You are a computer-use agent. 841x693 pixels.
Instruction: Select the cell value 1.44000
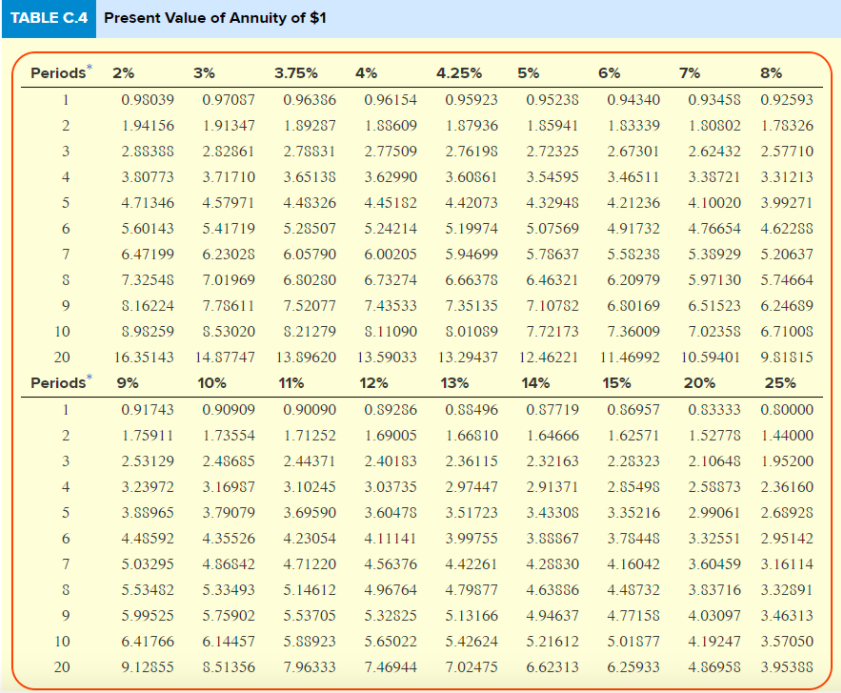coord(787,436)
